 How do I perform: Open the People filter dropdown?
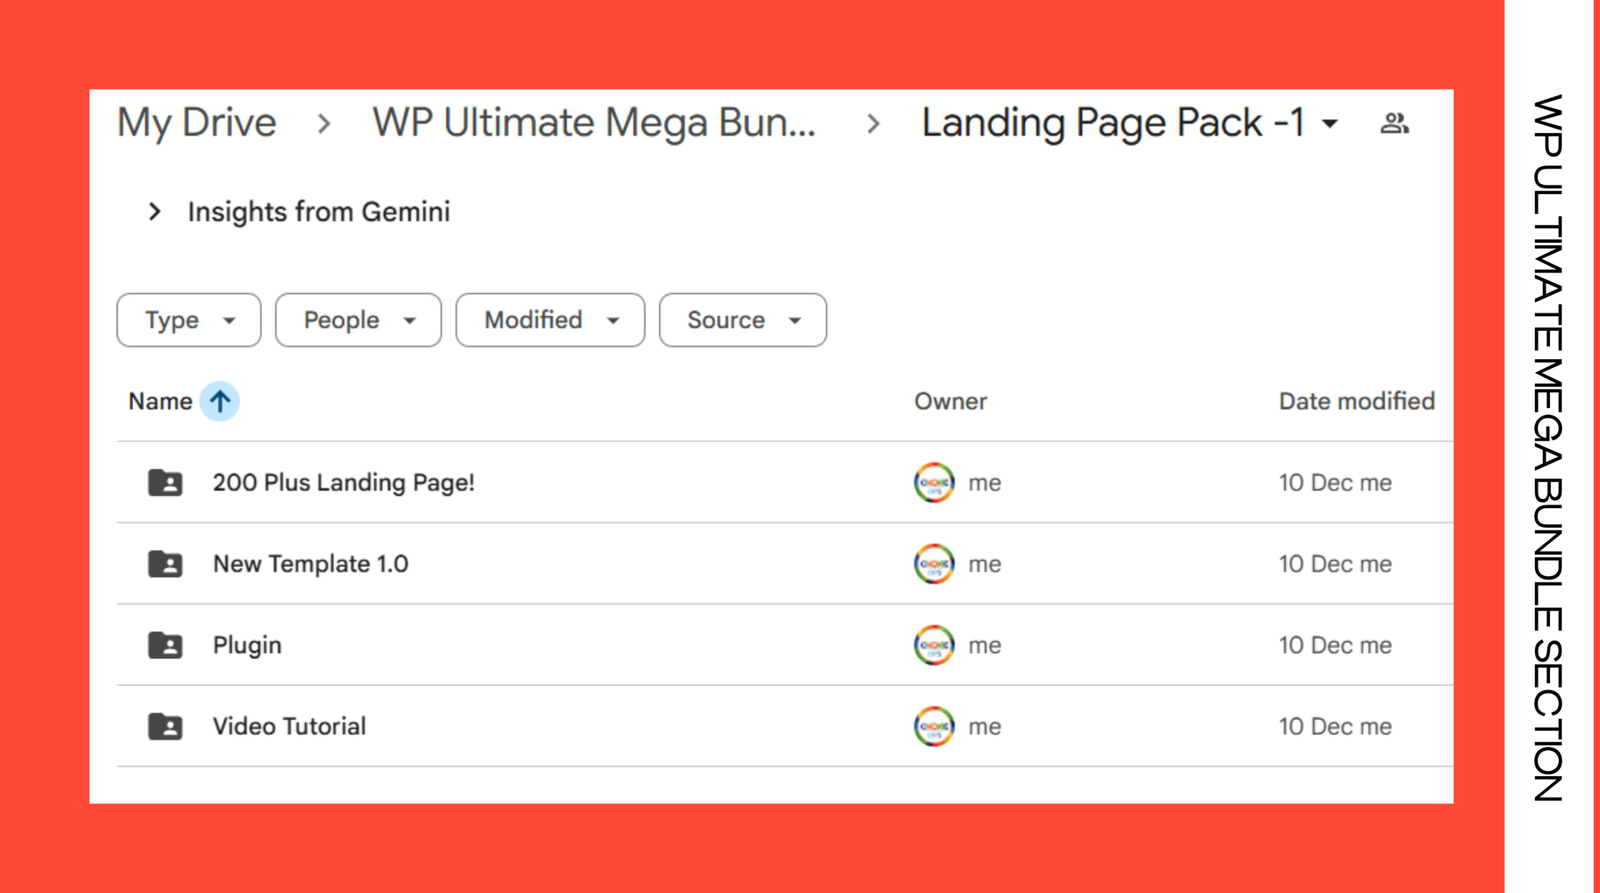358,320
